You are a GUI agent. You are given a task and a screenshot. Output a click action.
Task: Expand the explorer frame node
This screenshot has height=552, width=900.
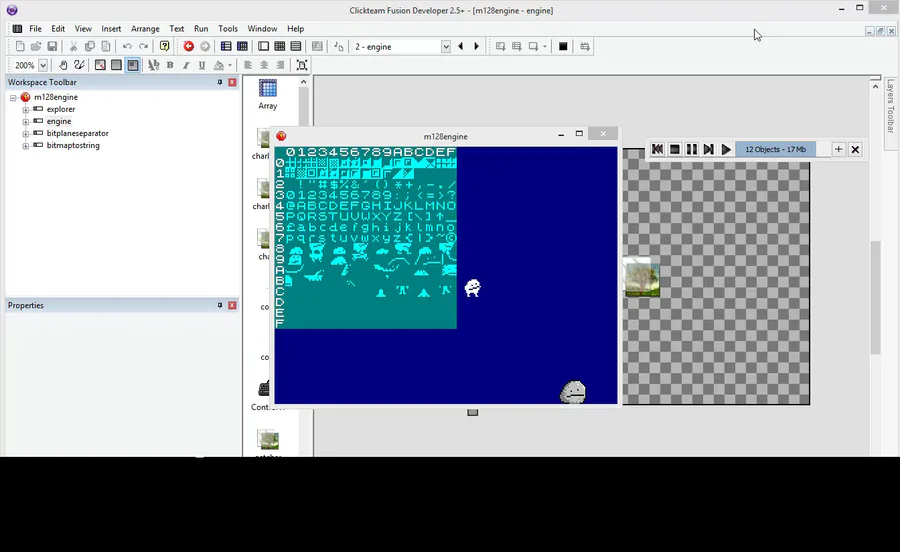click(x=26, y=110)
